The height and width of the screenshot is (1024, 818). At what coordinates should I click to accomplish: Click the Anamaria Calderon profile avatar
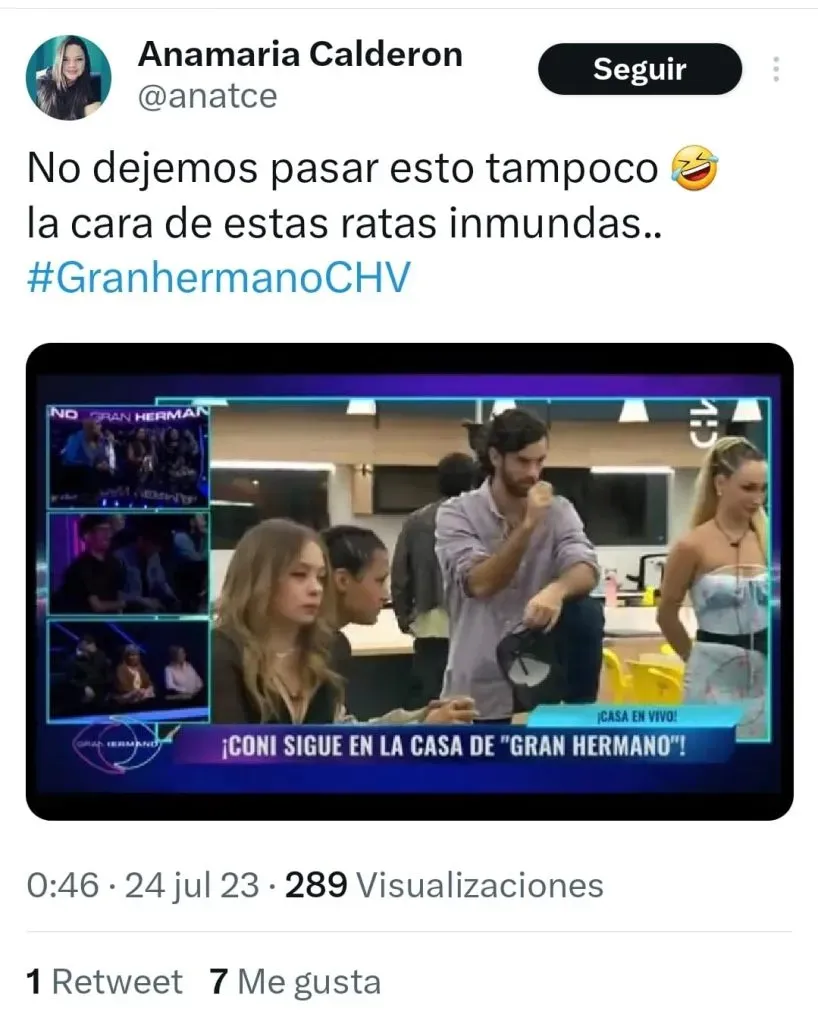pyautogui.click(x=69, y=78)
